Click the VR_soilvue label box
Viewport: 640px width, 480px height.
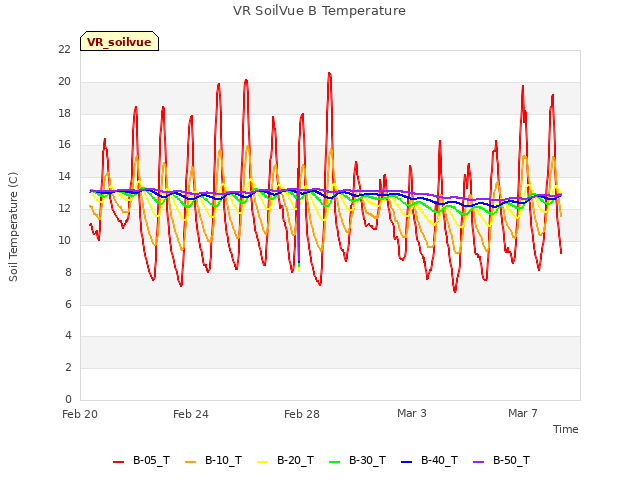coord(119,41)
